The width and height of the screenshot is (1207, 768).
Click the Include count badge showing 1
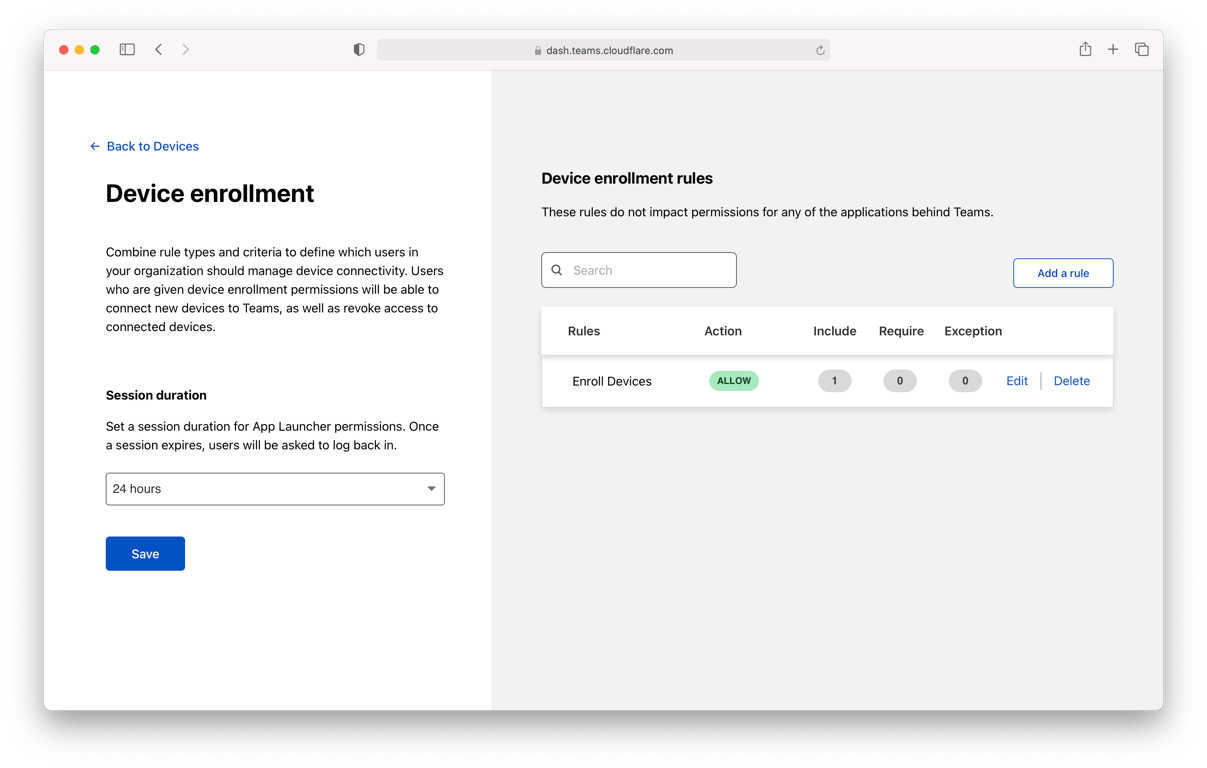[x=834, y=380]
